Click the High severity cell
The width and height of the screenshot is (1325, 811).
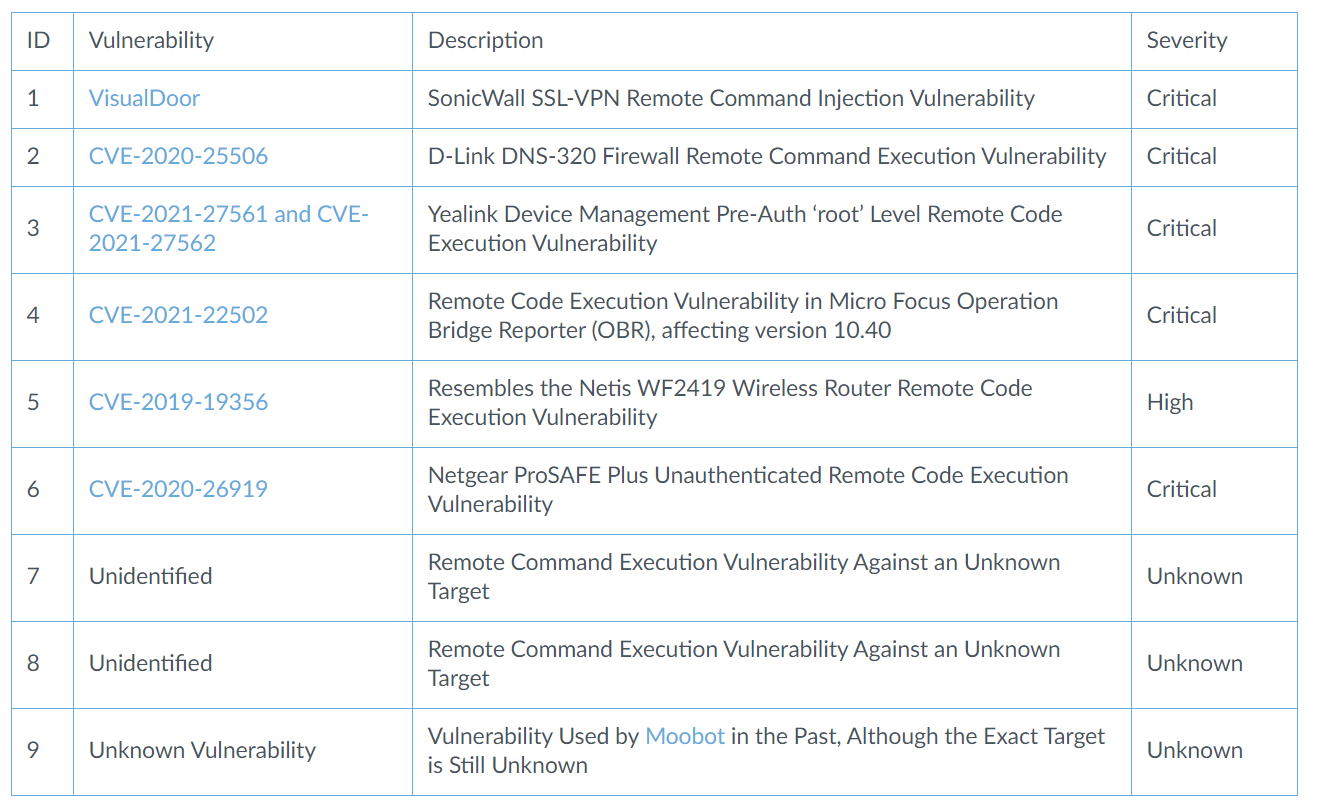coord(1169,402)
